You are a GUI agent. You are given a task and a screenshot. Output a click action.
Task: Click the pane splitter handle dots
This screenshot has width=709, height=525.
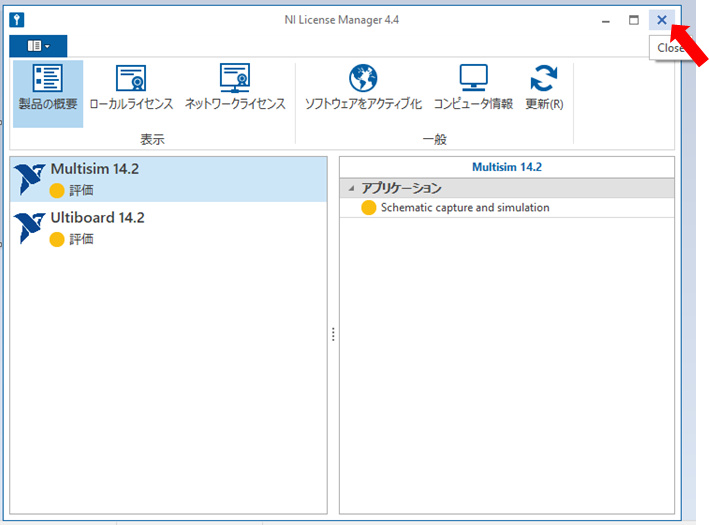(333, 335)
